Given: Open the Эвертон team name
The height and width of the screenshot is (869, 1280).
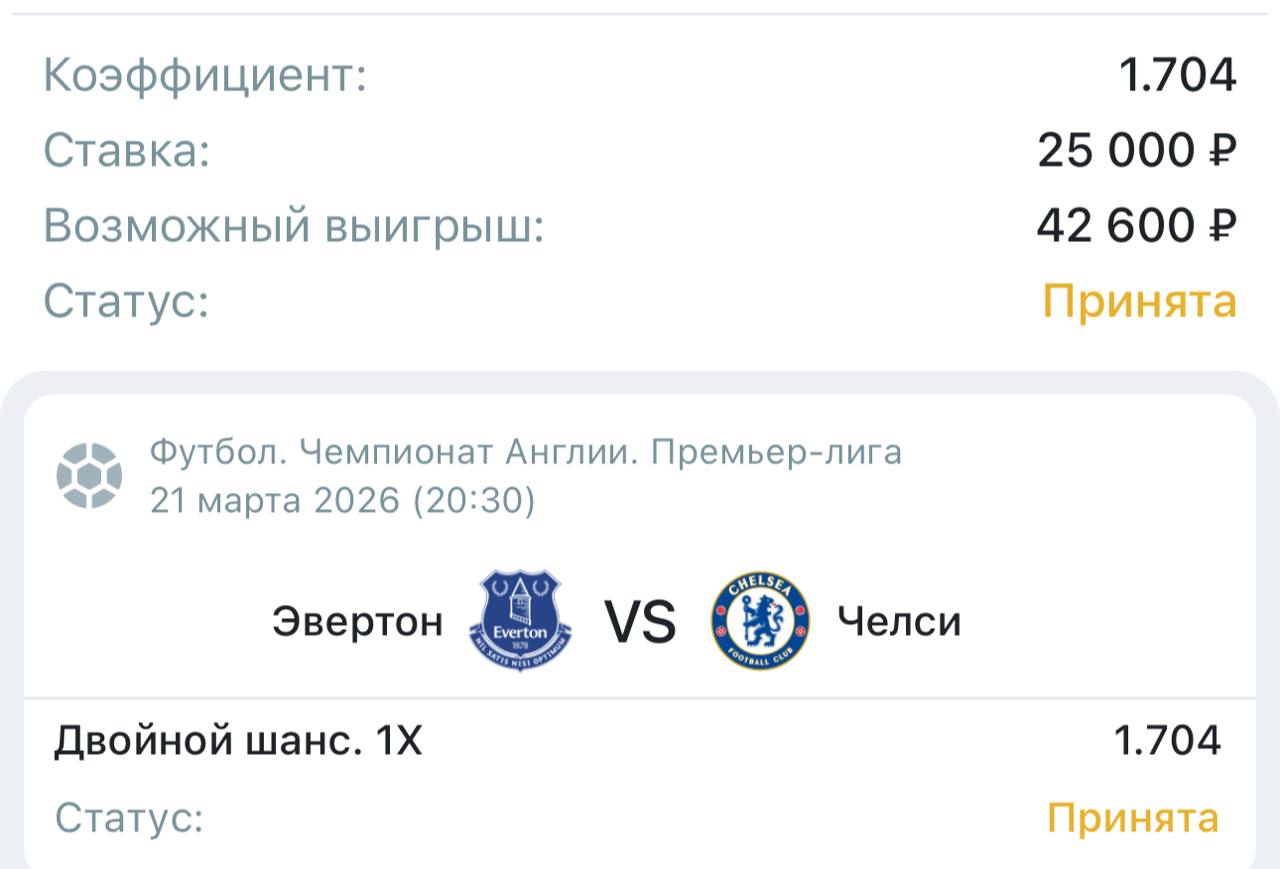Looking at the screenshot, I should click(x=357, y=622).
